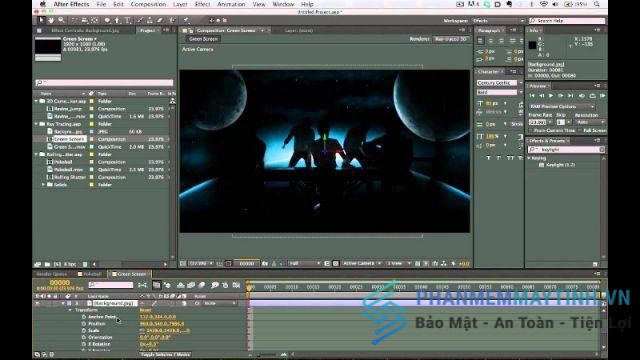Select the Puppet Pin tool
Image resolution: width=640 pixels, height=360 pixels.
coord(186,20)
